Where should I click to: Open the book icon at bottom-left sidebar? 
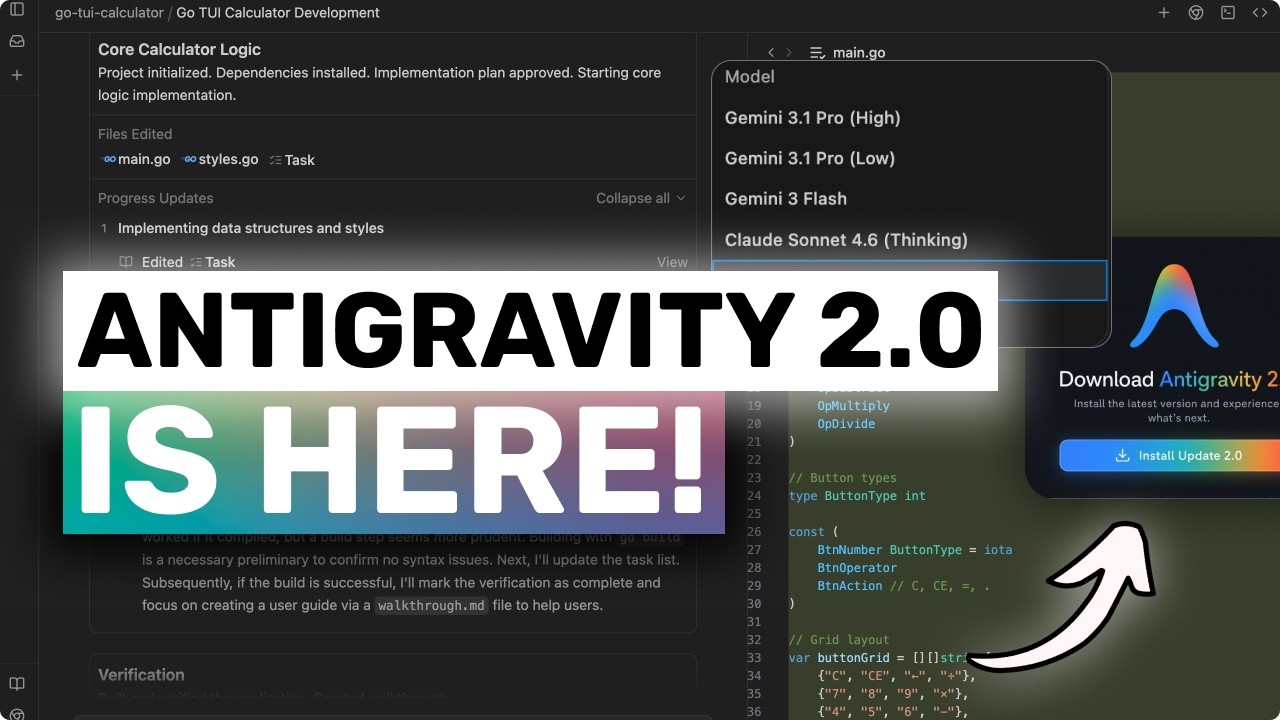click(x=17, y=684)
